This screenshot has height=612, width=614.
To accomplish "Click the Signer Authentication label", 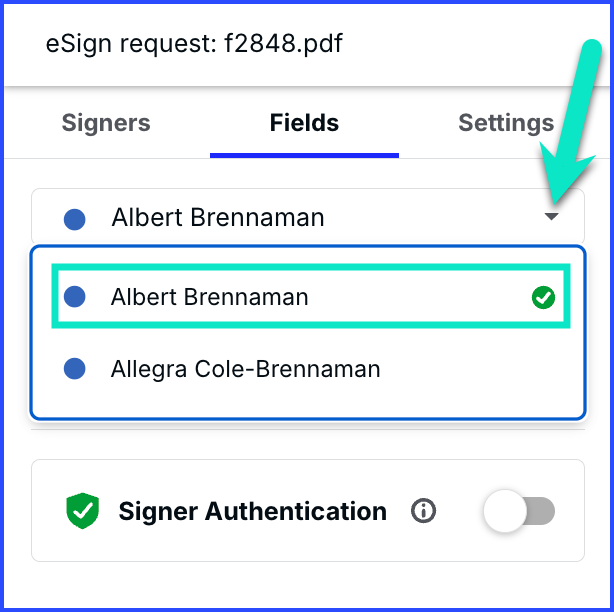I will 253,511.
